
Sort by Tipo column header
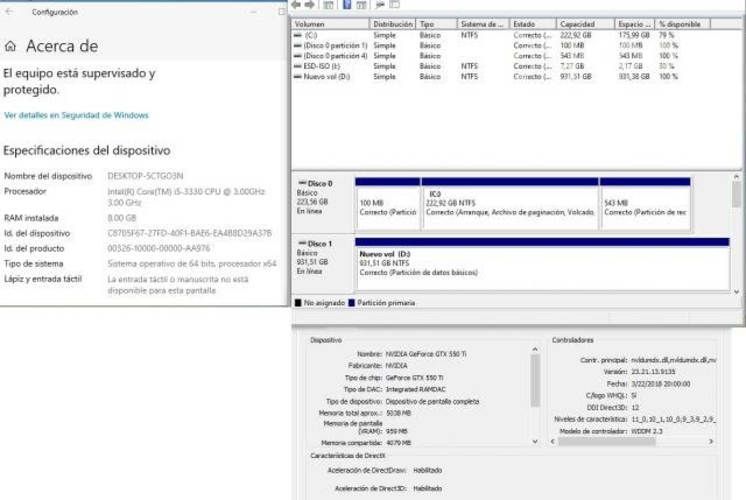point(436,24)
